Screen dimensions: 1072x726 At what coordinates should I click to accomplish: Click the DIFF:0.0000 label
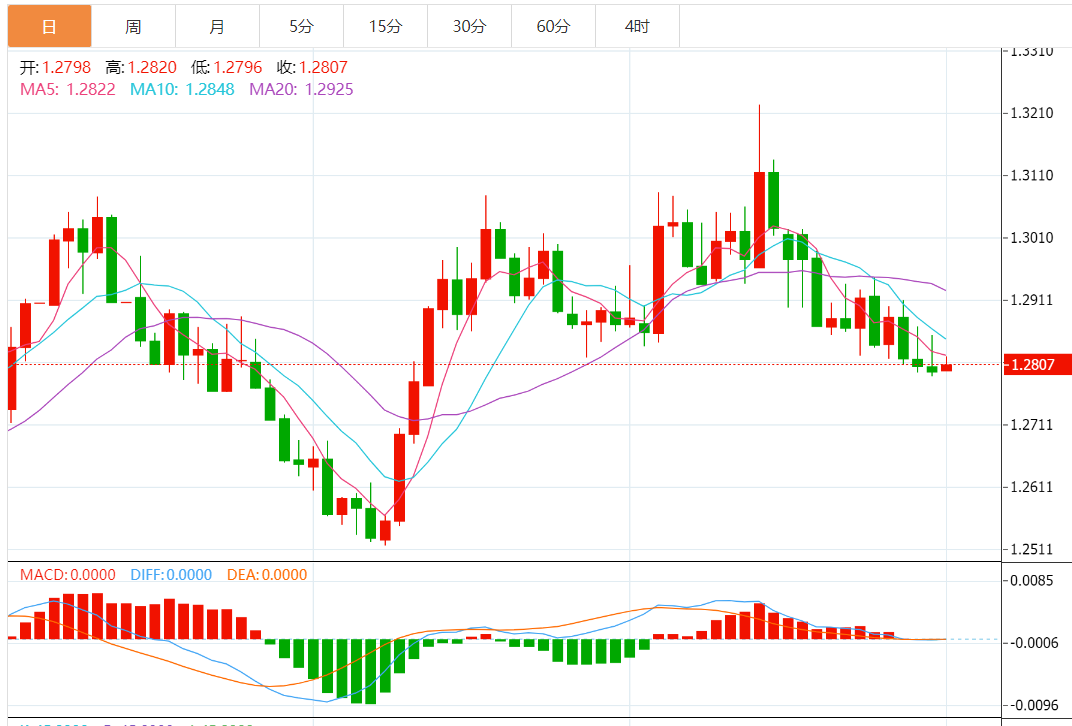(171, 575)
